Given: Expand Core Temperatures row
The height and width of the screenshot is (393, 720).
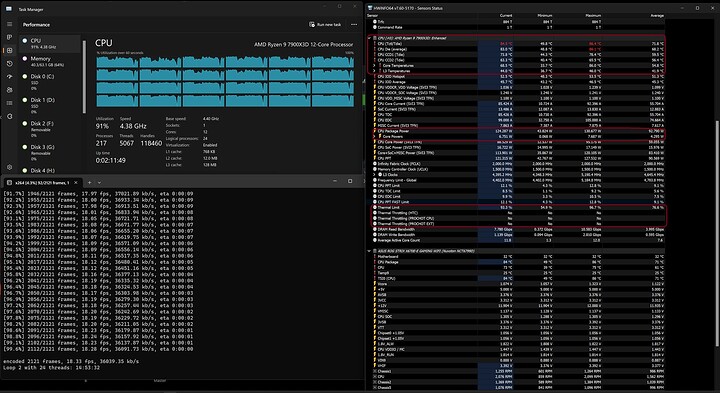Looking at the screenshot, I should pyautogui.click(x=375, y=66).
